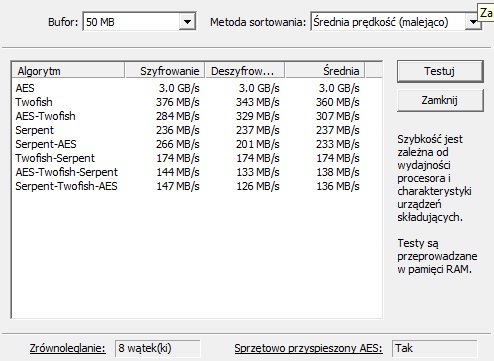This screenshot has width=494, height=361.
Task: Select the Serpent-AES row
Action: (188, 144)
